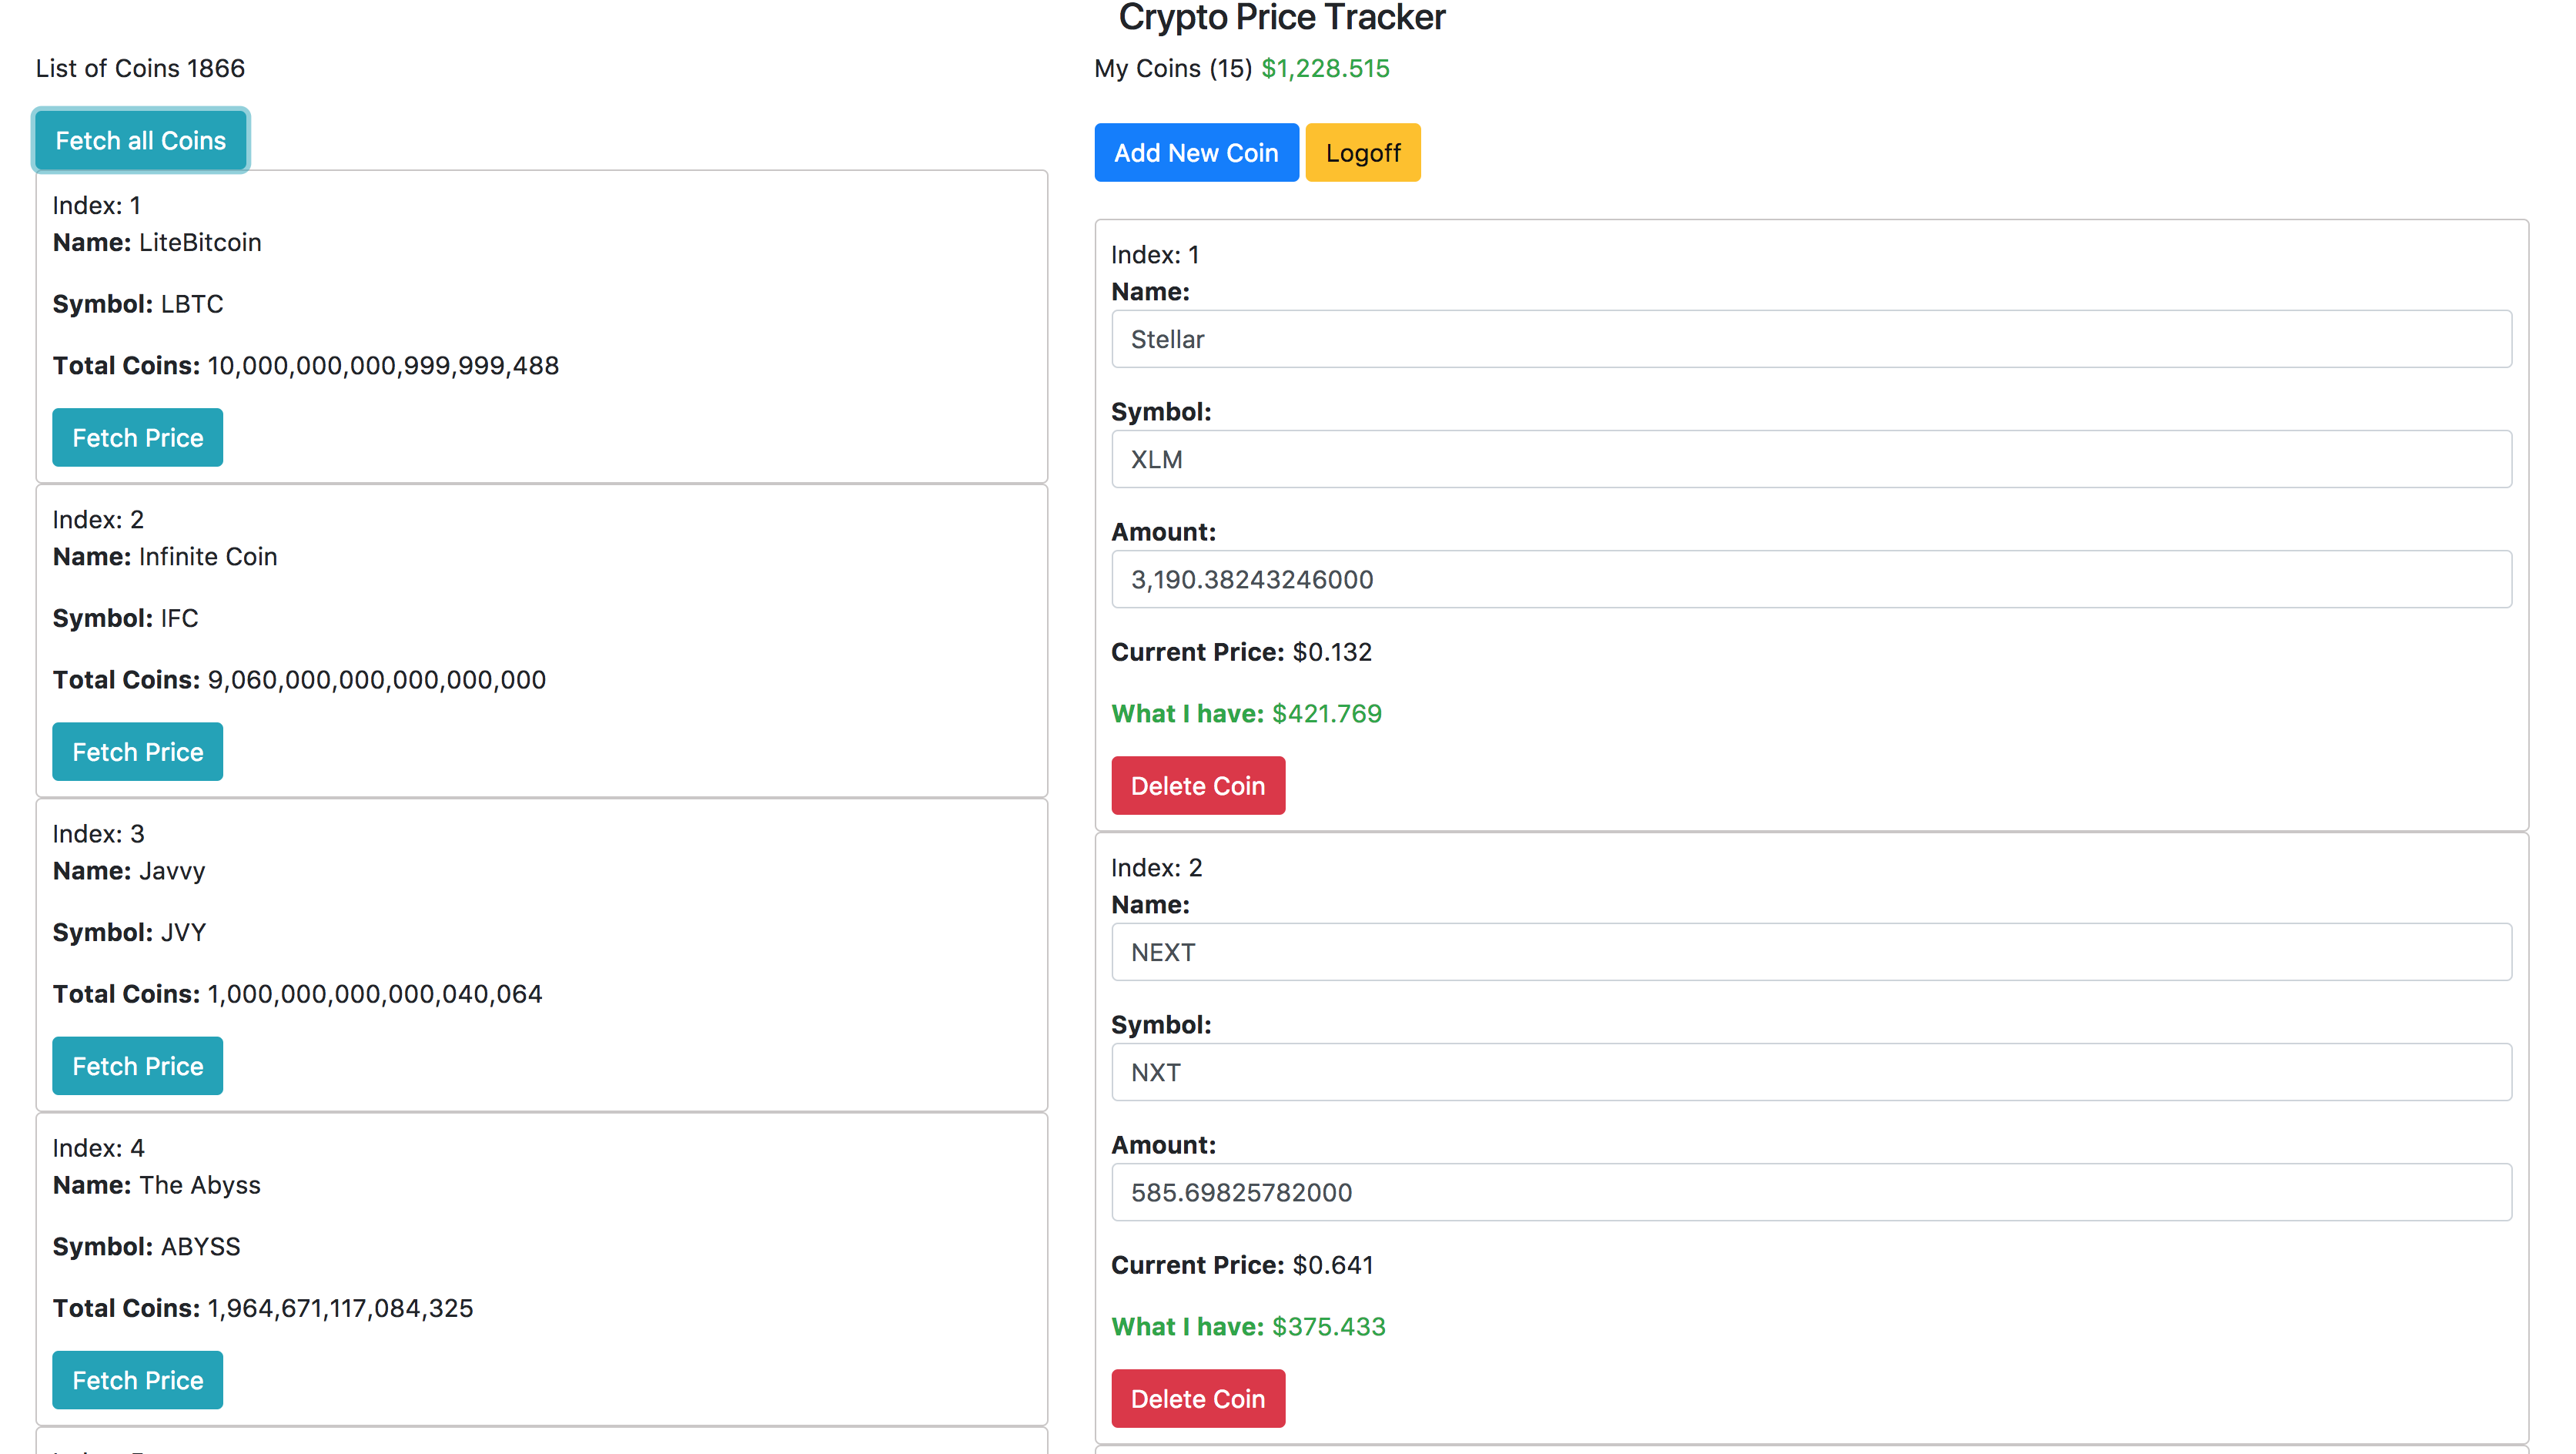Edit the NXT symbol field
The image size is (2576, 1454).
[1811, 1072]
